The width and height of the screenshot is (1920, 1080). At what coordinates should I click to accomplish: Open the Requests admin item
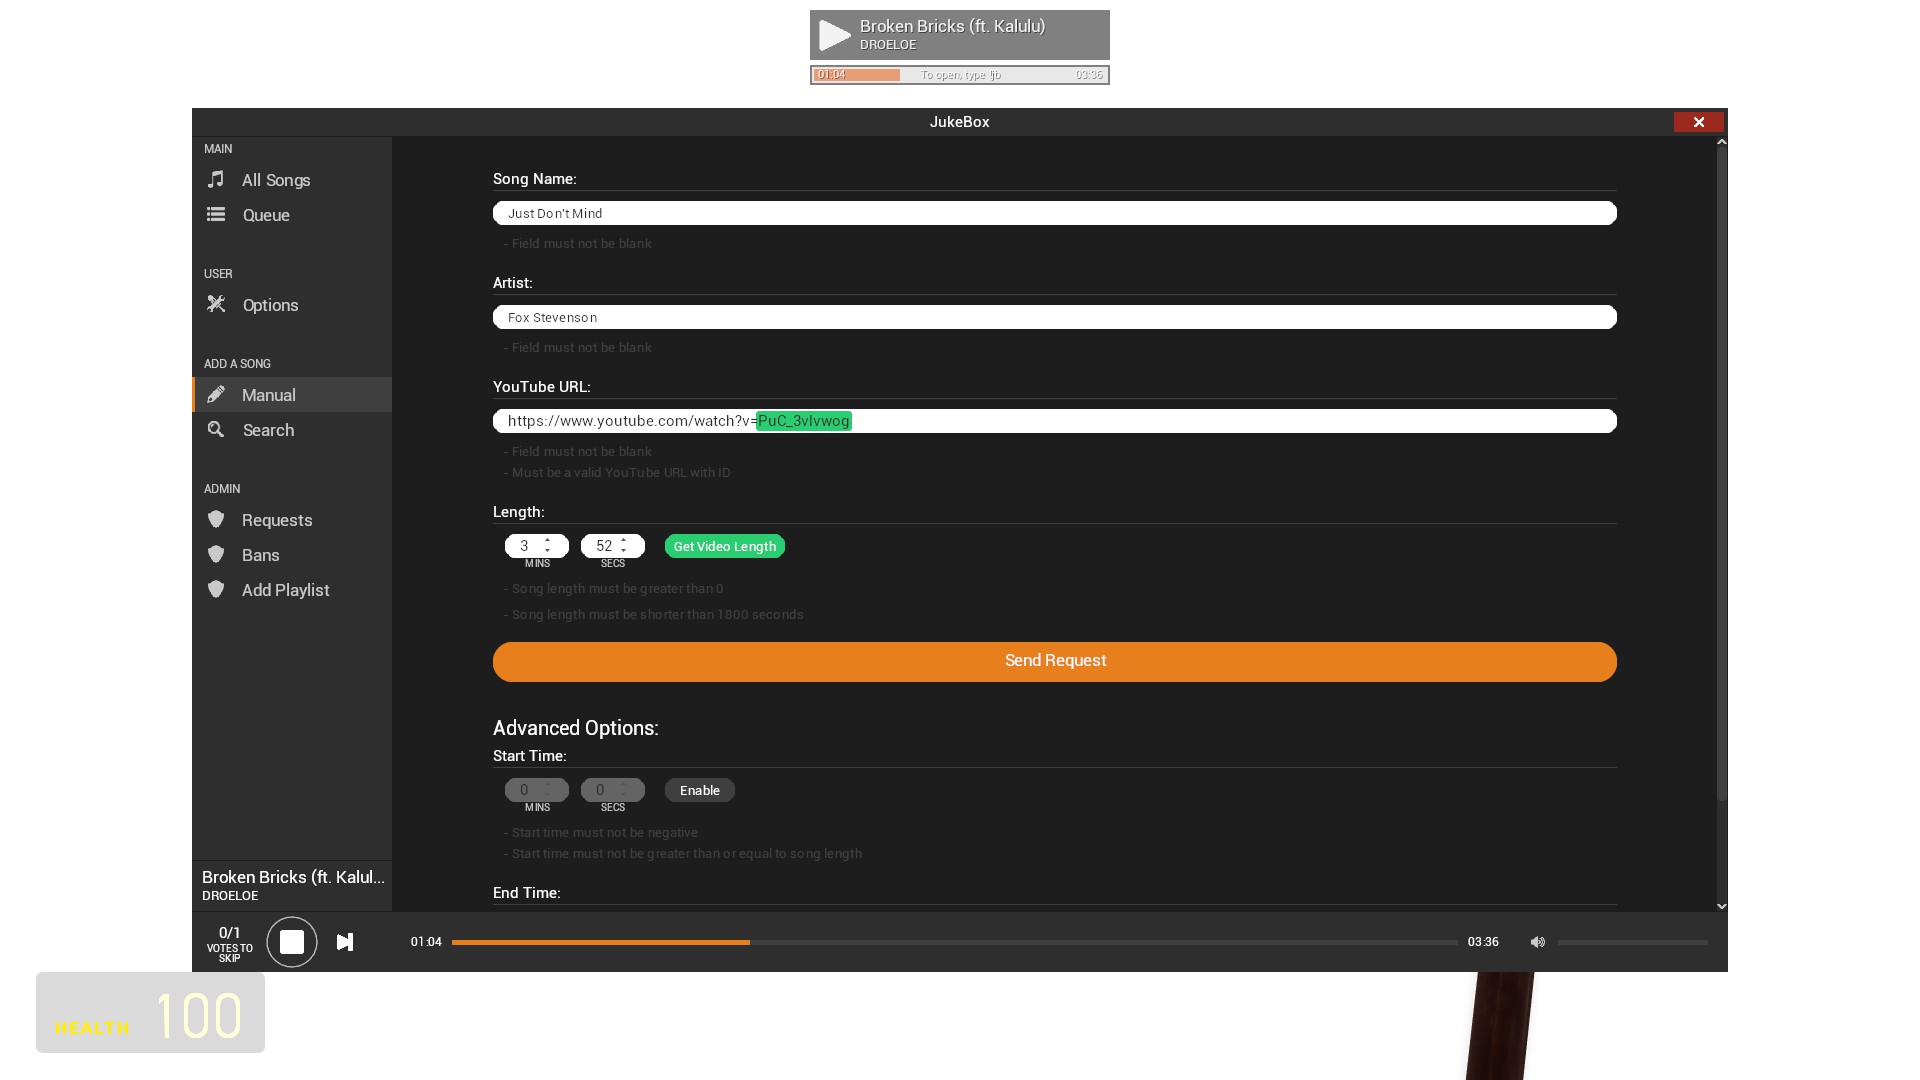click(x=292, y=520)
